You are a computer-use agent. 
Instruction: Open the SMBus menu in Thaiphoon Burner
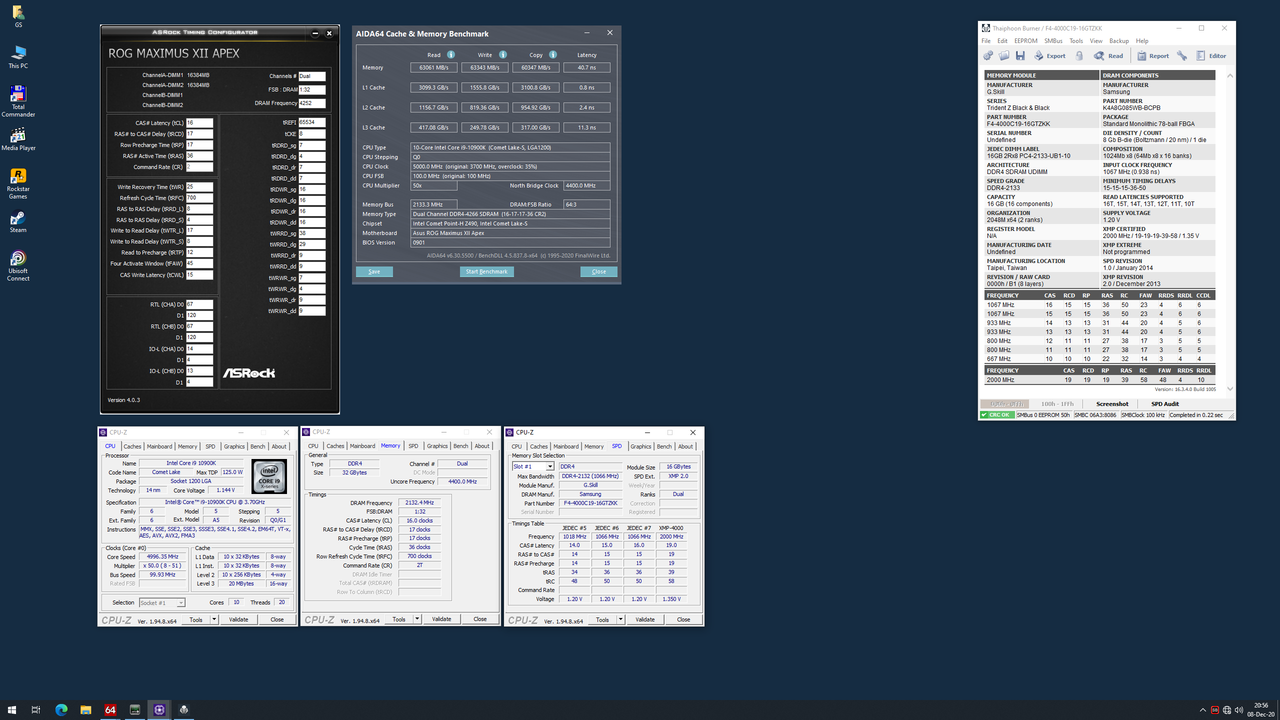[x=1053, y=41]
